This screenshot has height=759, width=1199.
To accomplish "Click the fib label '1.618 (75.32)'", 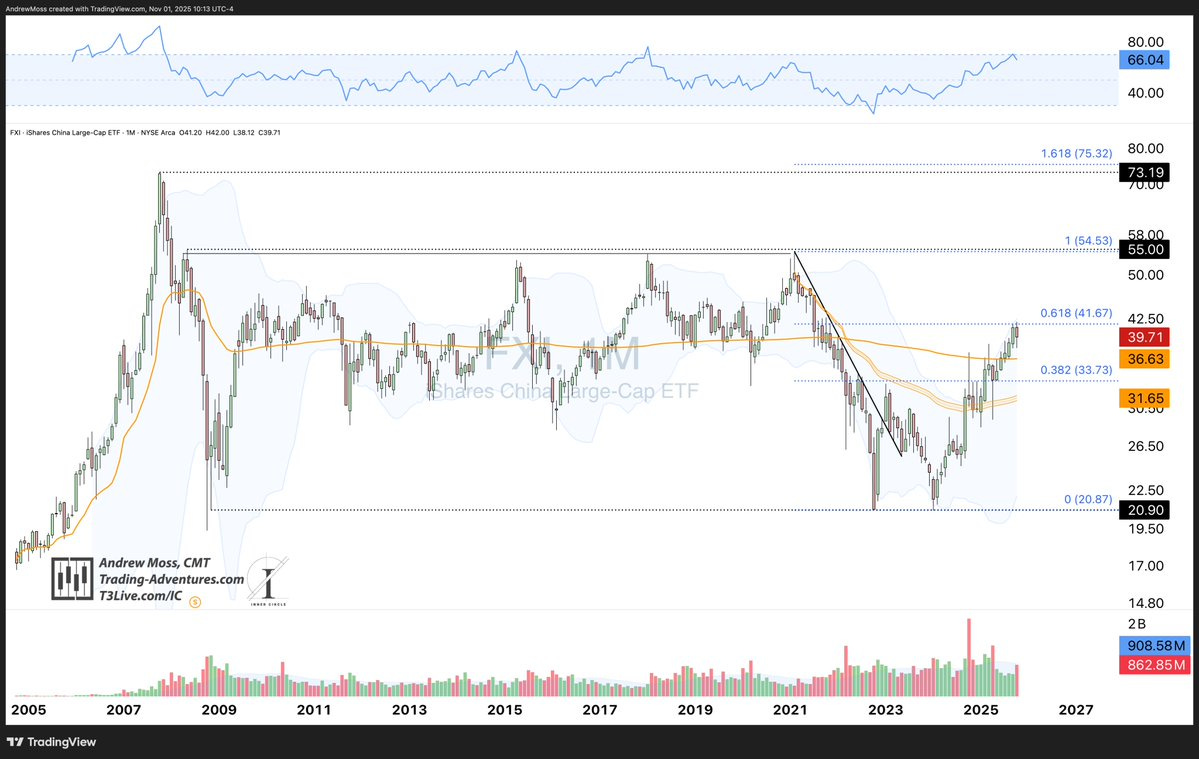I will click(1076, 154).
